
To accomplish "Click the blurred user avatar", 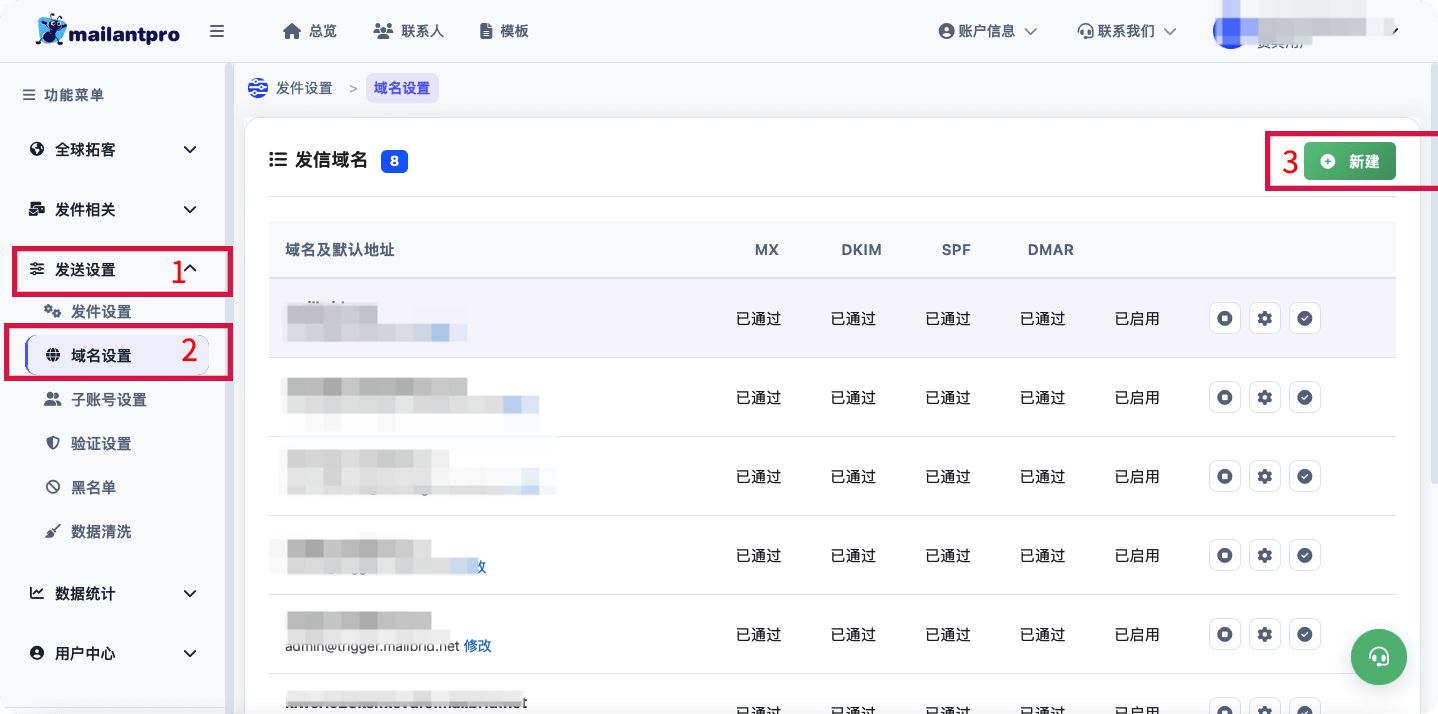I will [1229, 31].
